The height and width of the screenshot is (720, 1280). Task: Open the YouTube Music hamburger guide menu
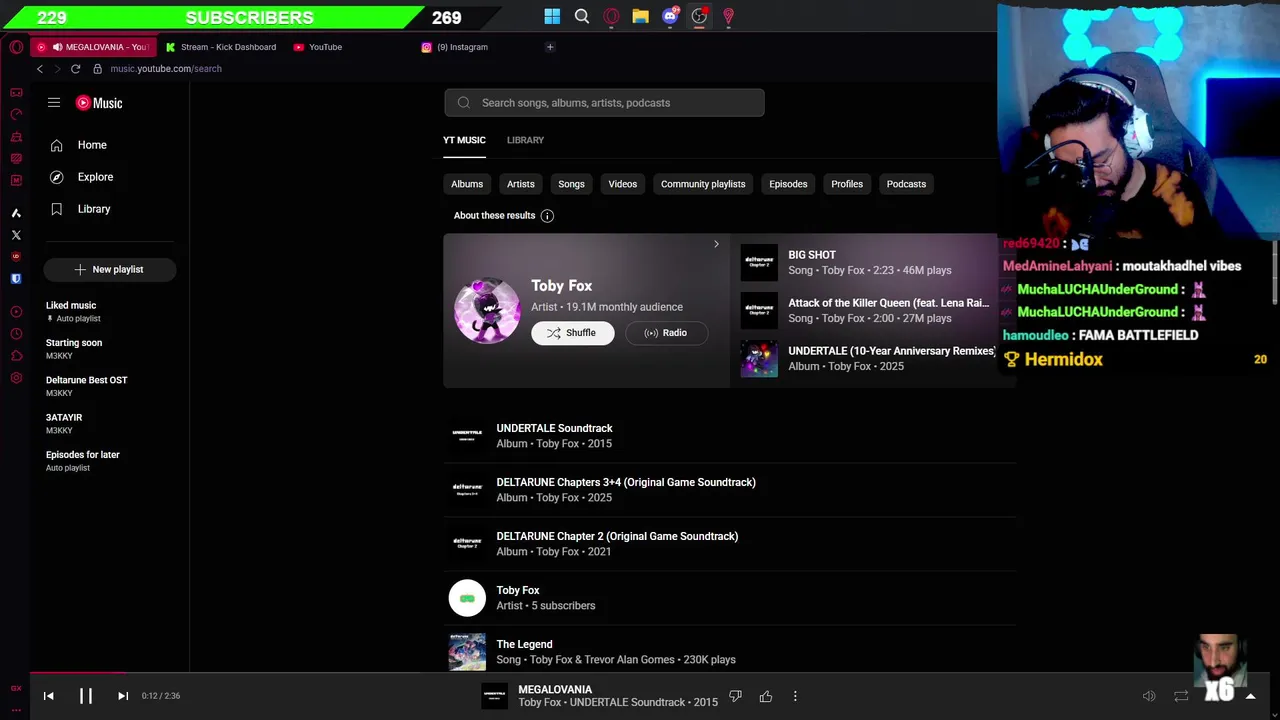tap(54, 103)
